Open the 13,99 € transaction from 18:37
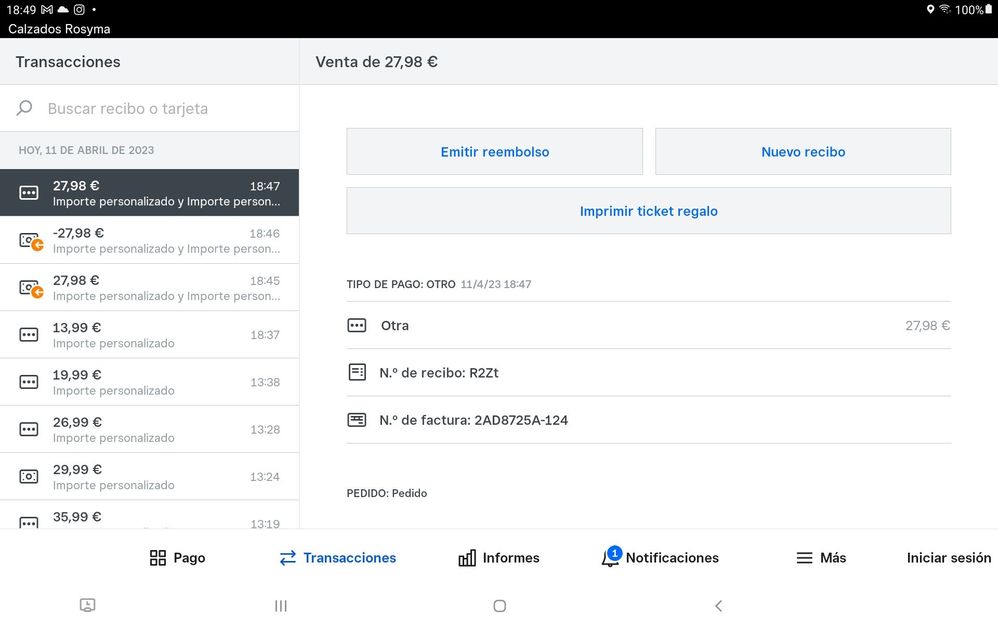The height and width of the screenshot is (624, 998). point(150,335)
